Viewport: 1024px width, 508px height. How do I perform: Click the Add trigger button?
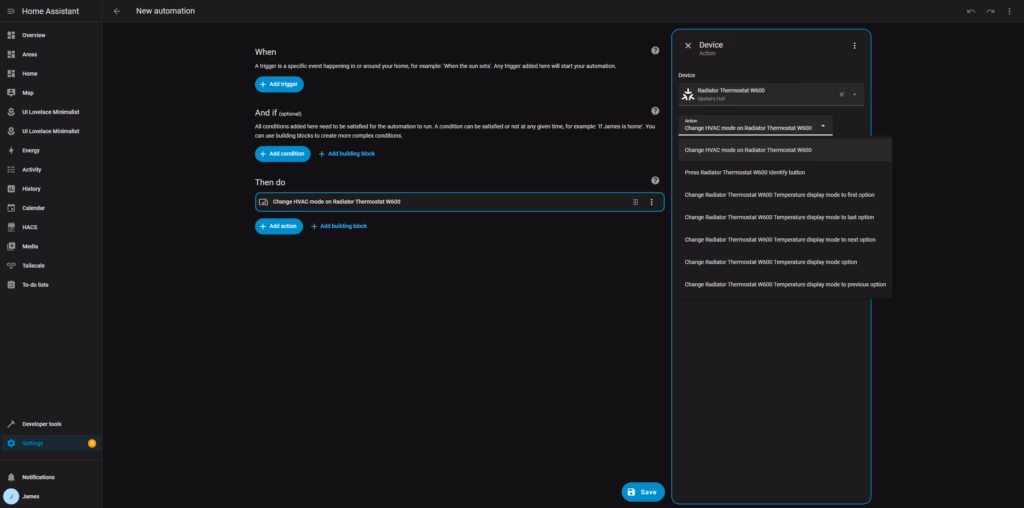[x=279, y=84]
